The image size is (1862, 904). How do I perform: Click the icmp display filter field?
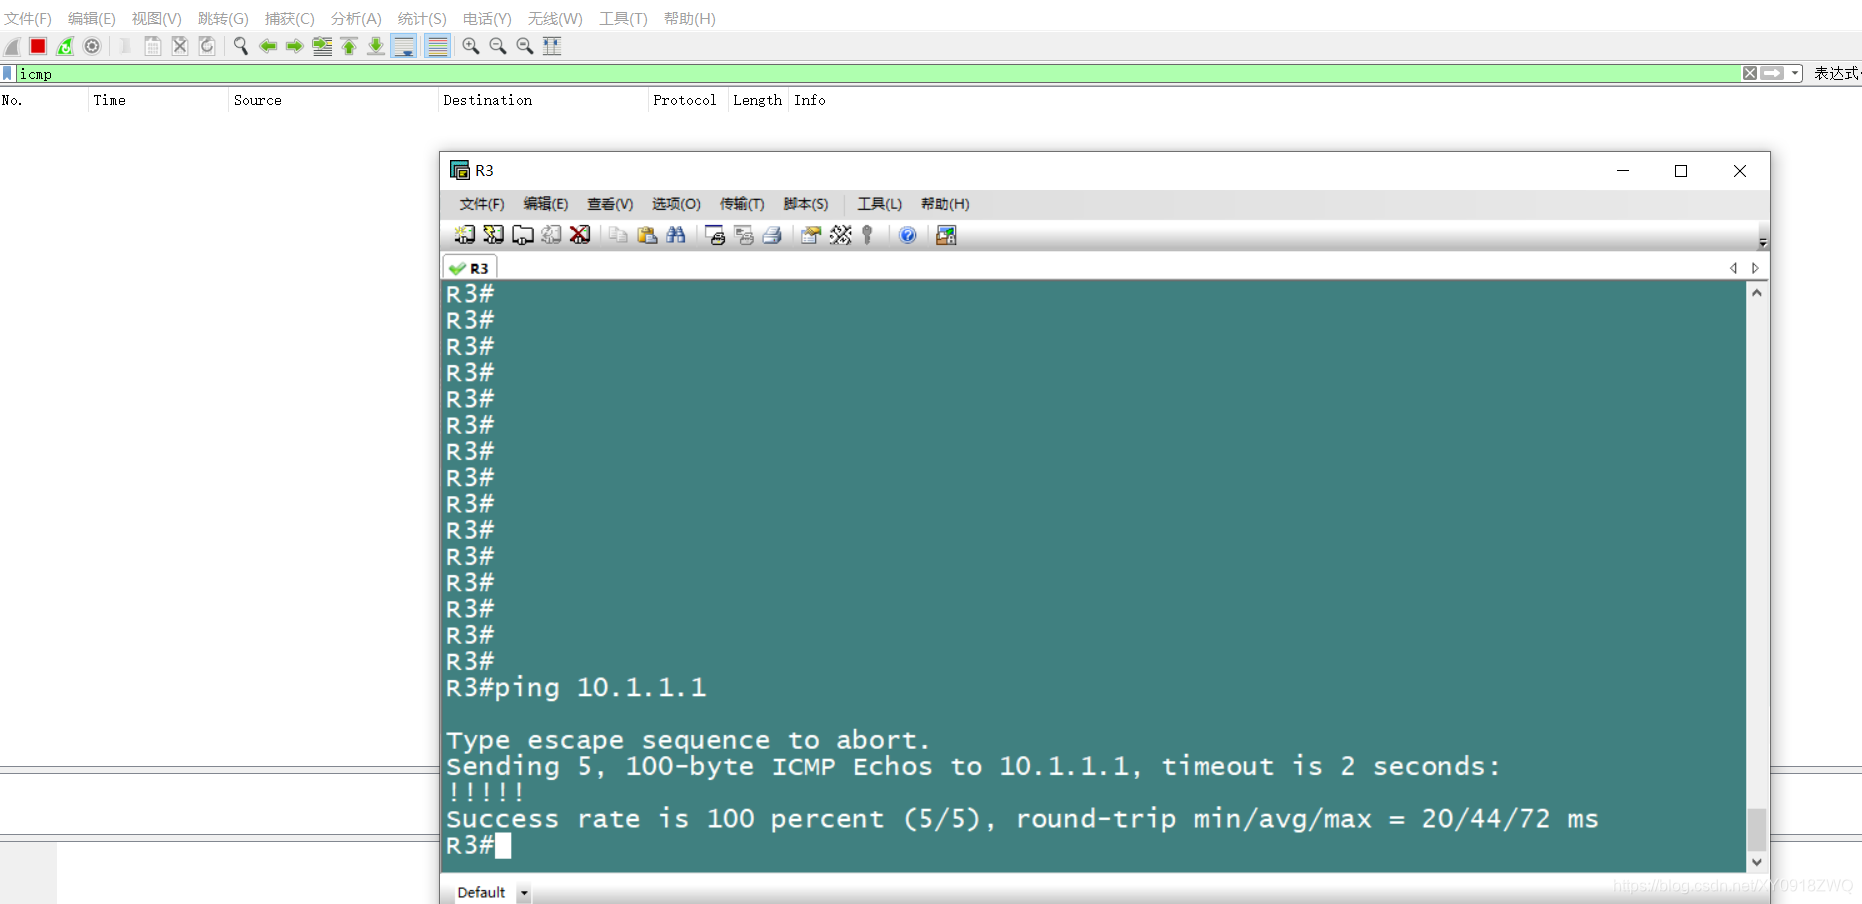pos(878,73)
